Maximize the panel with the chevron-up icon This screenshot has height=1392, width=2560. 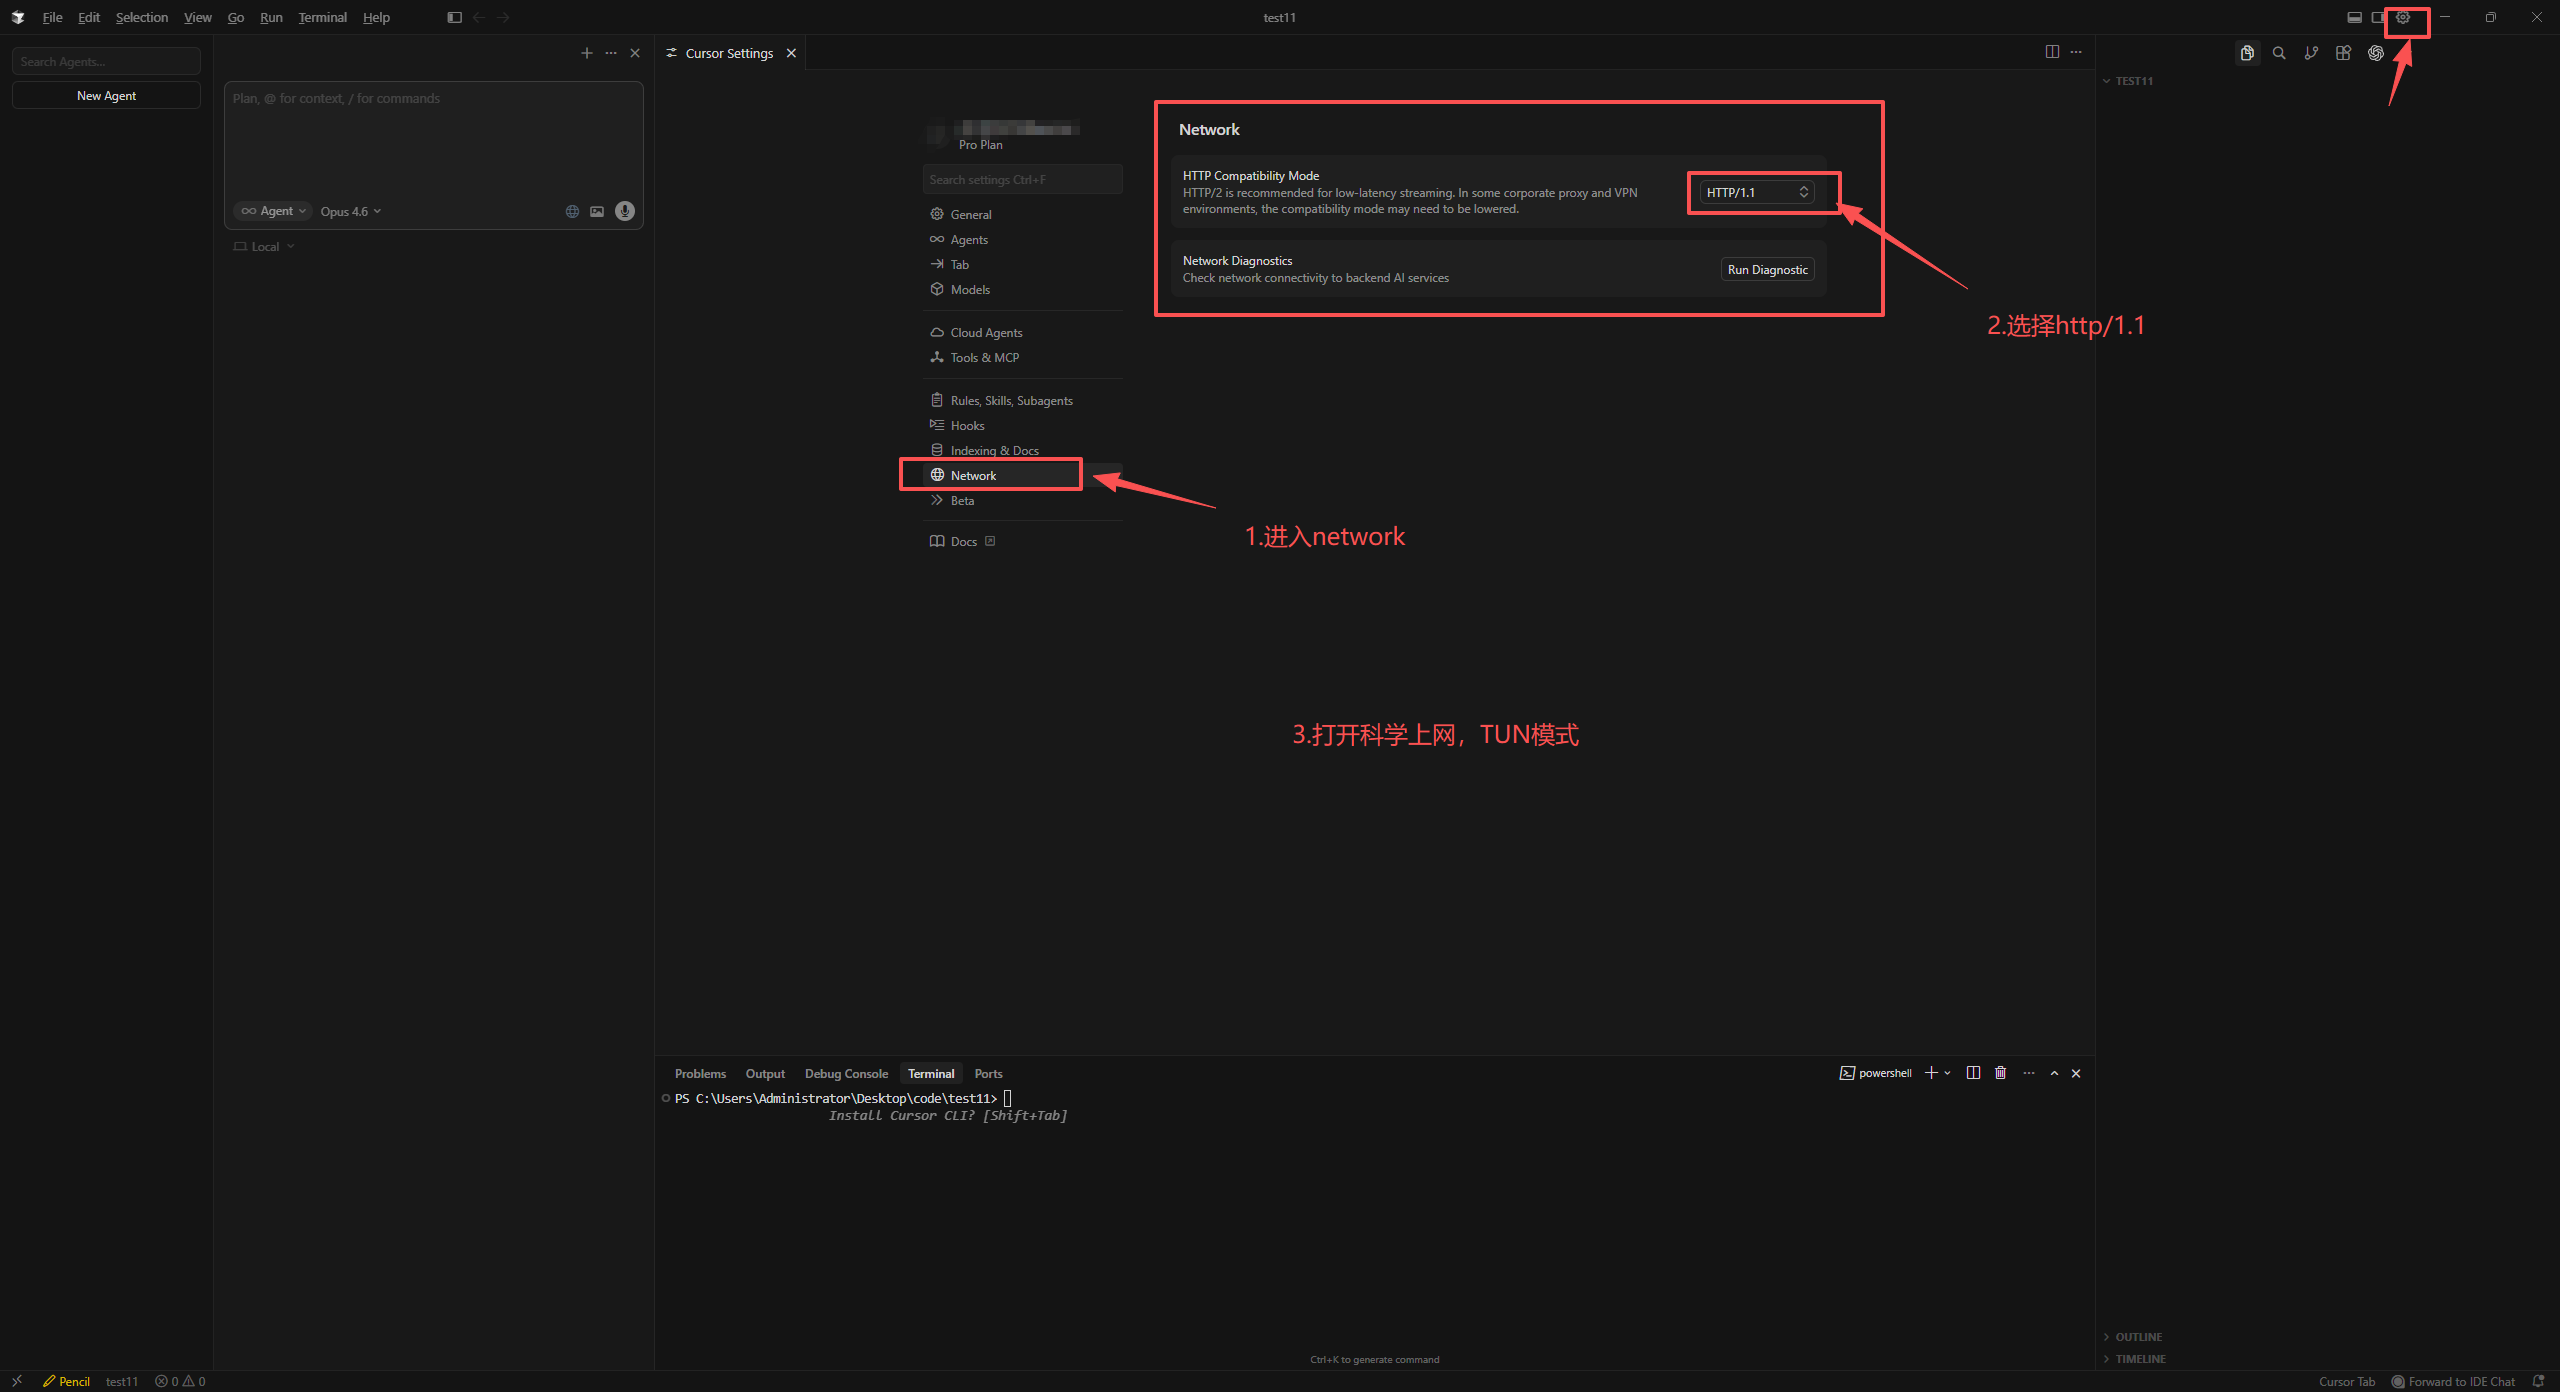2054,1073
